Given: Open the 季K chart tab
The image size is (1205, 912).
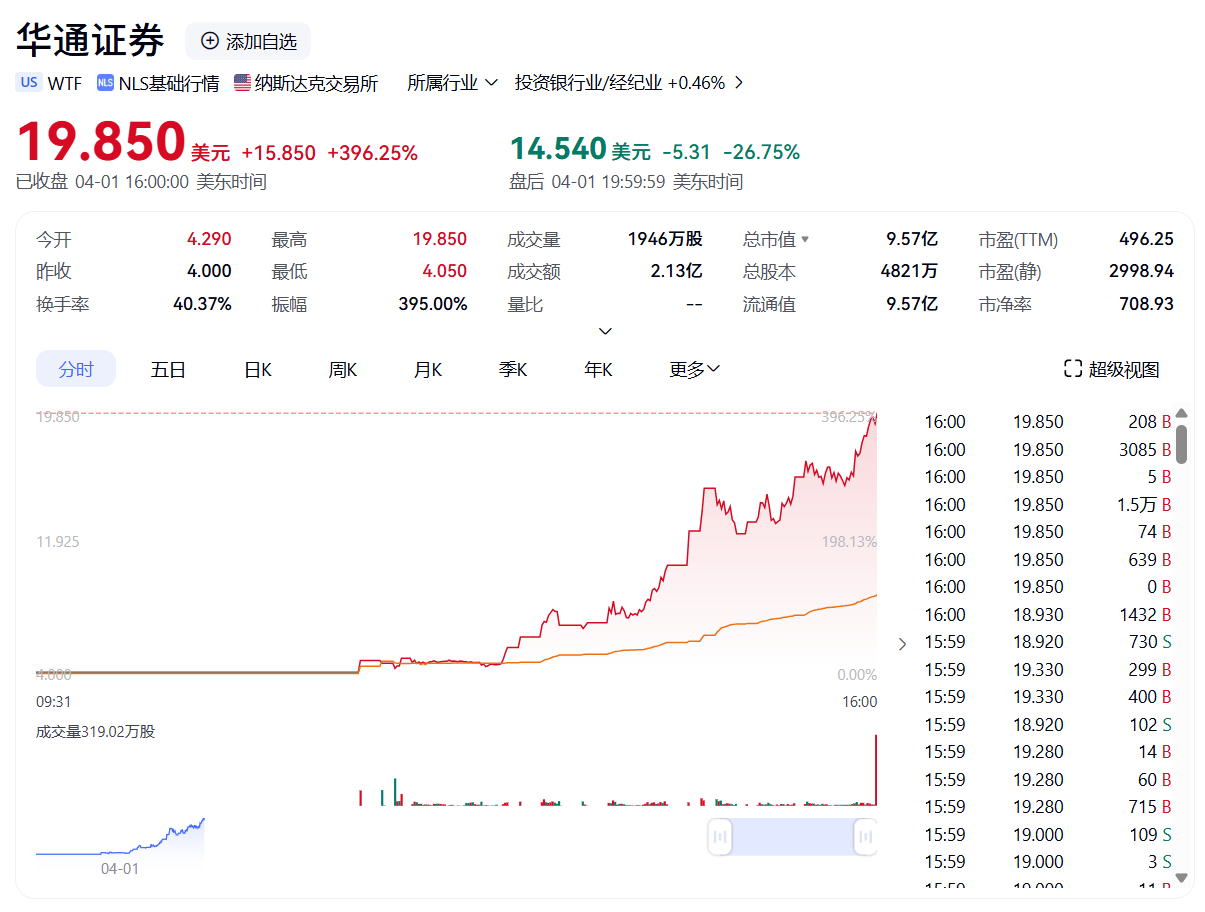Looking at the screenshot, I should click(x=513, y=369).
